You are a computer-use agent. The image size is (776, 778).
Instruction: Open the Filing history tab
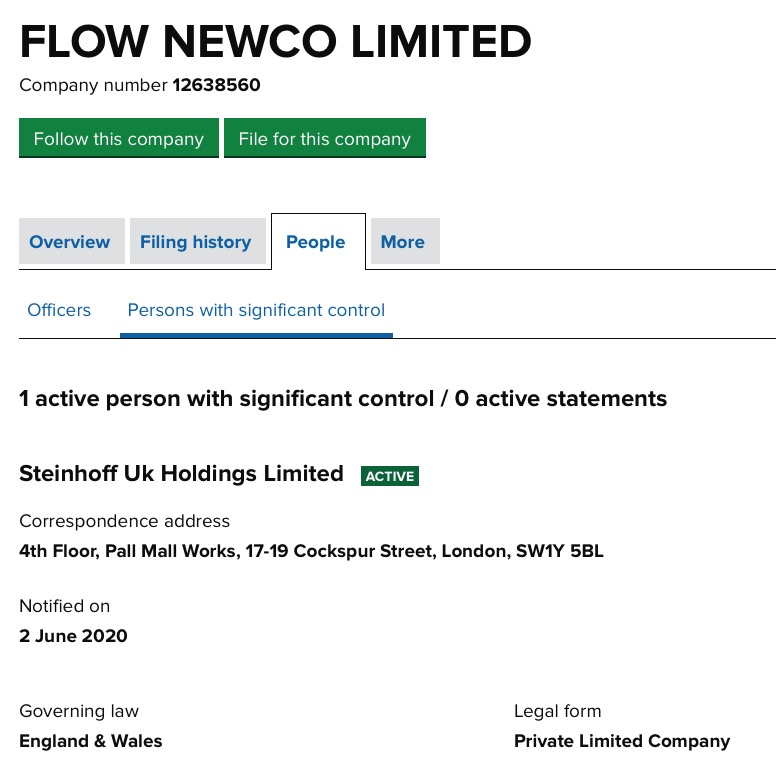click(195, 242)
